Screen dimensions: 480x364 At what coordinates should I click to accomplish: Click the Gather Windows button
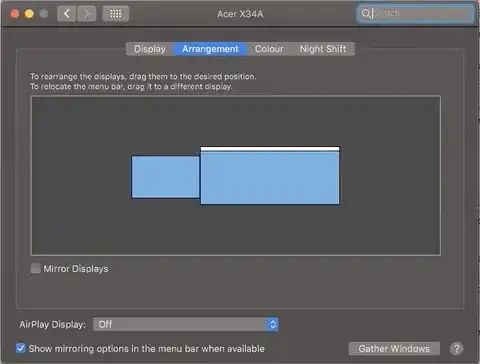point(394,349)
